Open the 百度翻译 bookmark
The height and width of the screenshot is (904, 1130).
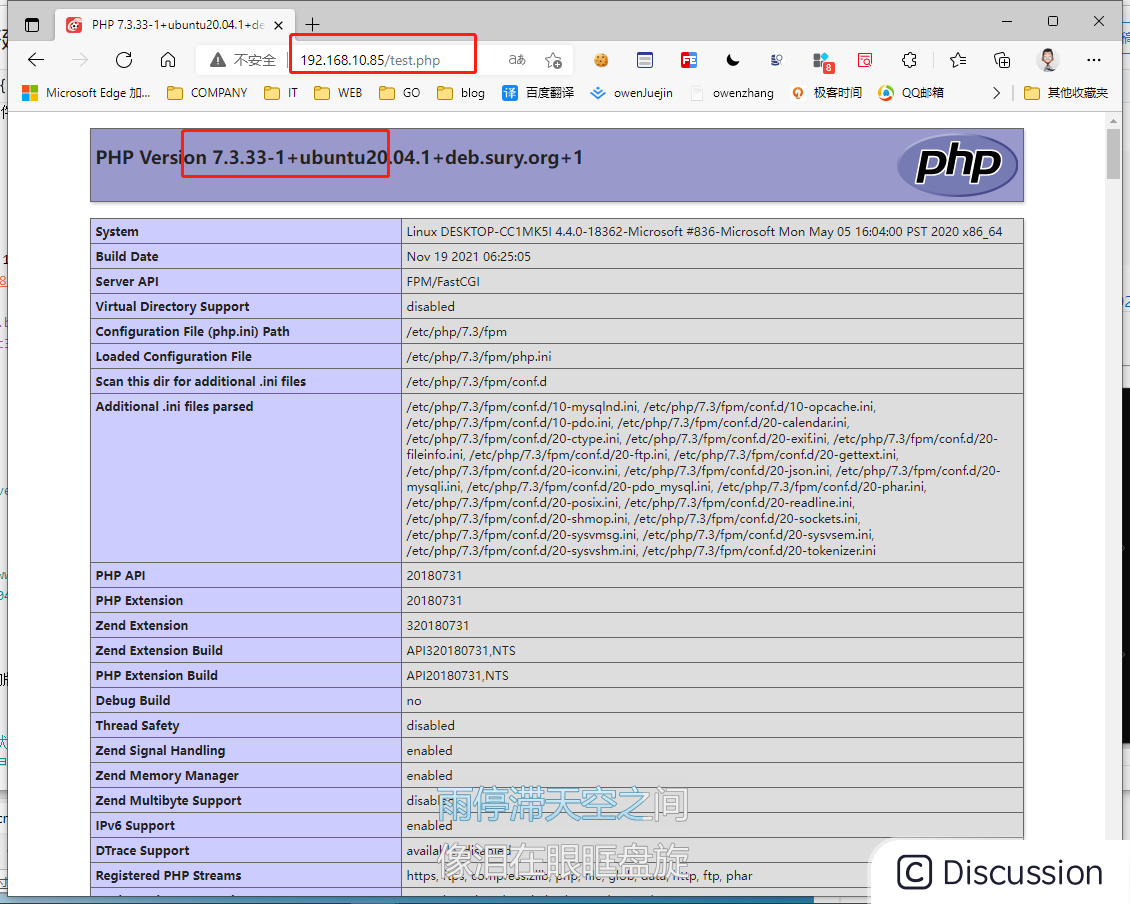538,93
